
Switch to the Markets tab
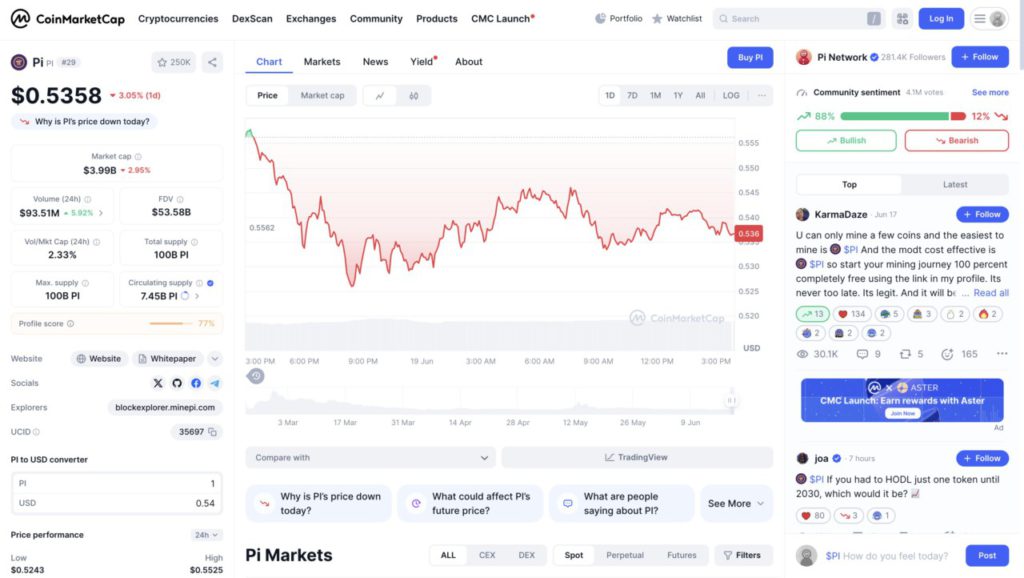(322, 61)
